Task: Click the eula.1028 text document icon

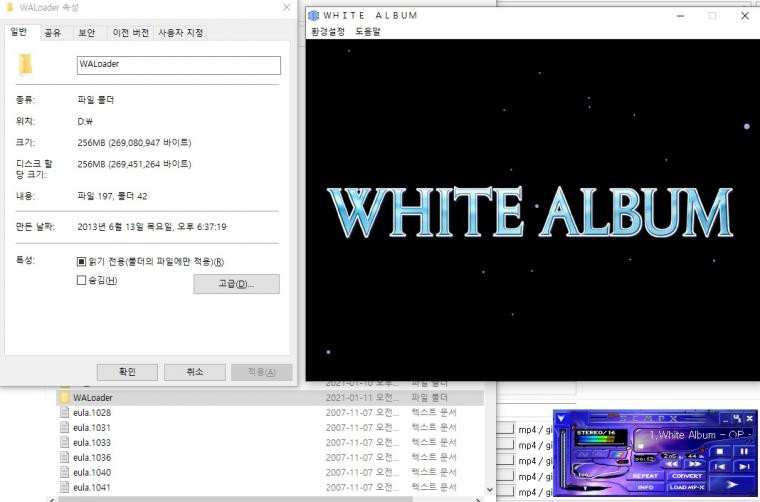Action: 64,412
